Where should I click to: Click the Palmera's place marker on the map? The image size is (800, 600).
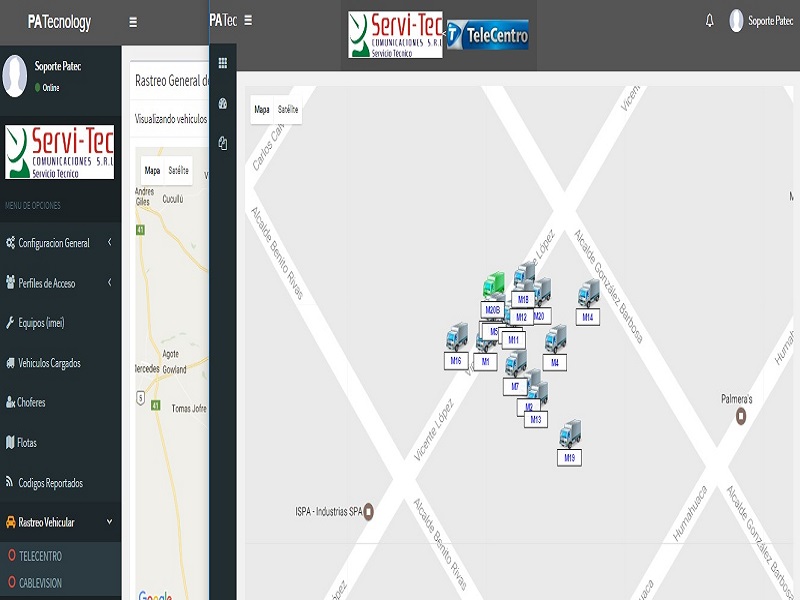click(x=741, y=415)
